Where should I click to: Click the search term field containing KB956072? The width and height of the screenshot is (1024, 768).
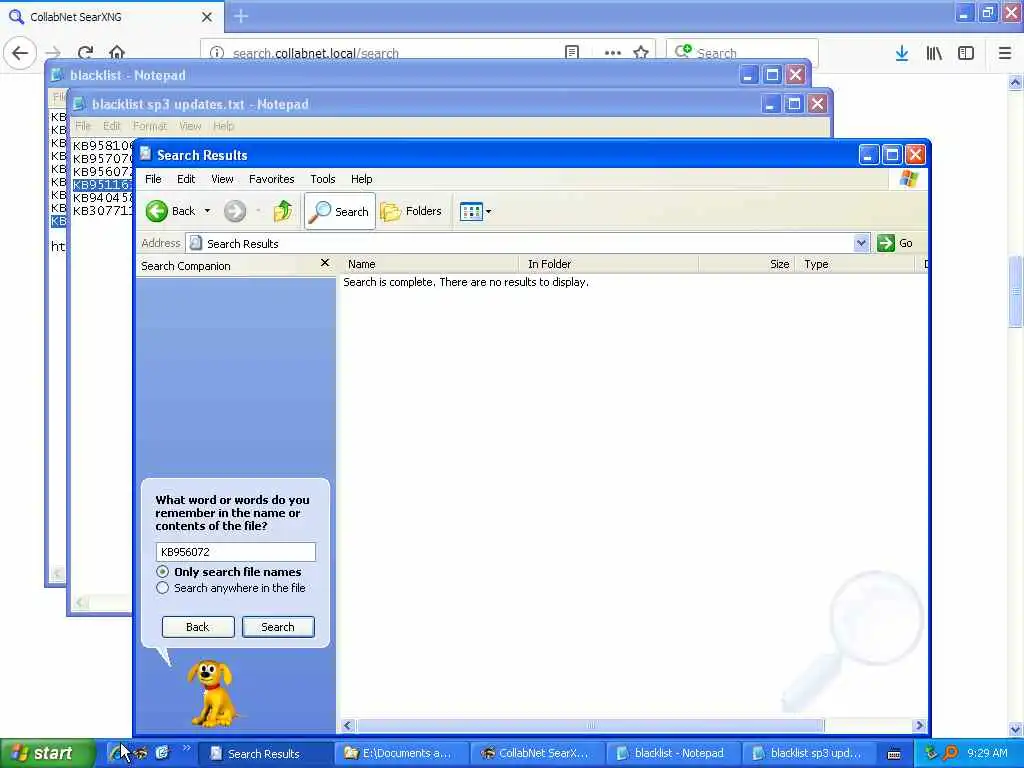click(x=235, y=552)
